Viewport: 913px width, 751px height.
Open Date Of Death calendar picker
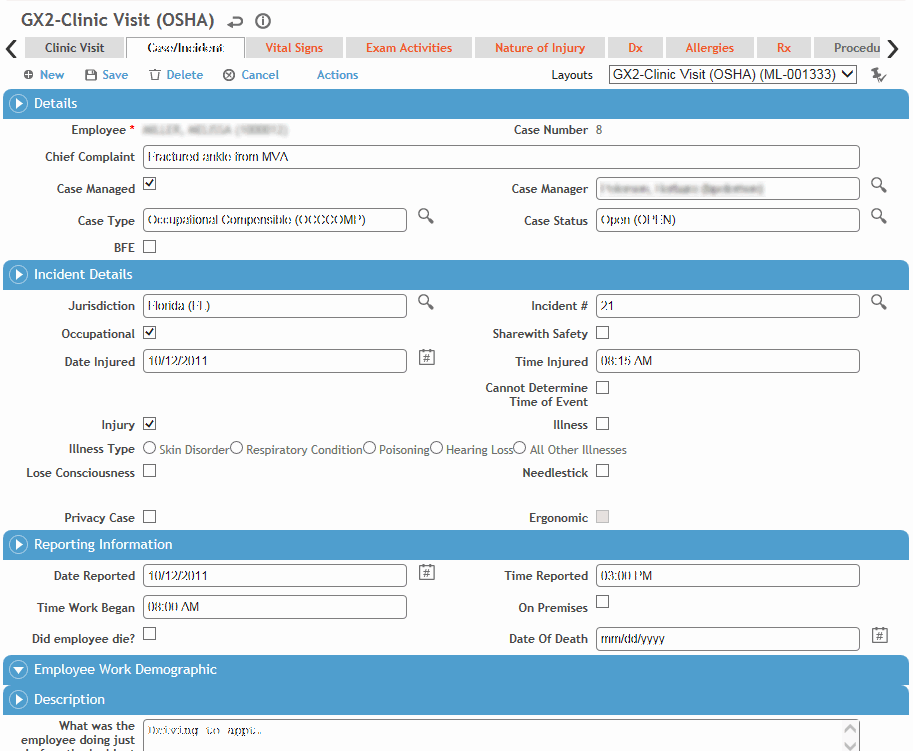click(880, 635)
